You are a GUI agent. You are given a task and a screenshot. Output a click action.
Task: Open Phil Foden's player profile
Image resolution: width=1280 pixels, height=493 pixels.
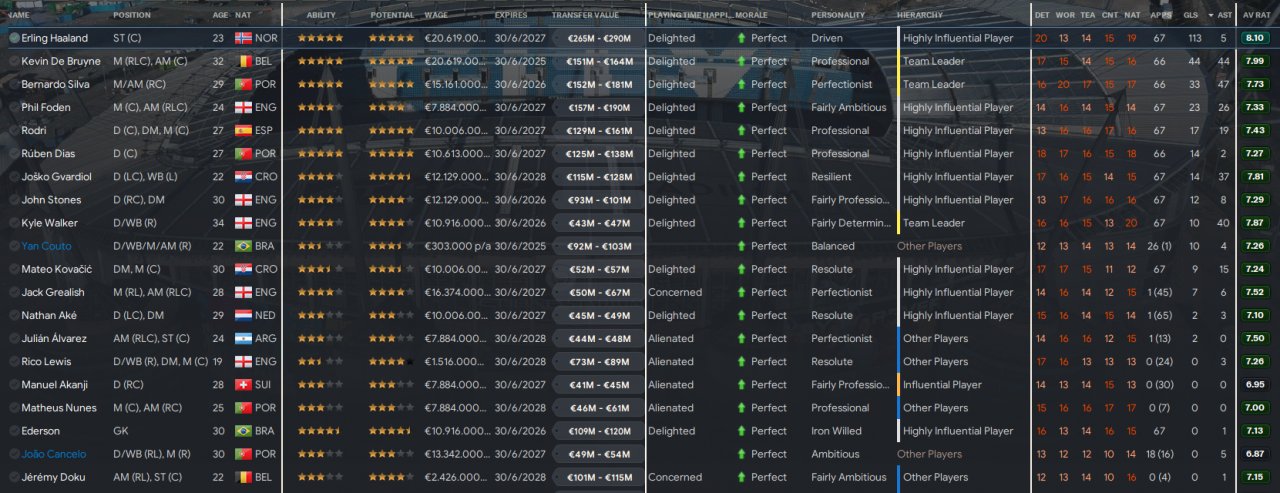tap(45, 107)
